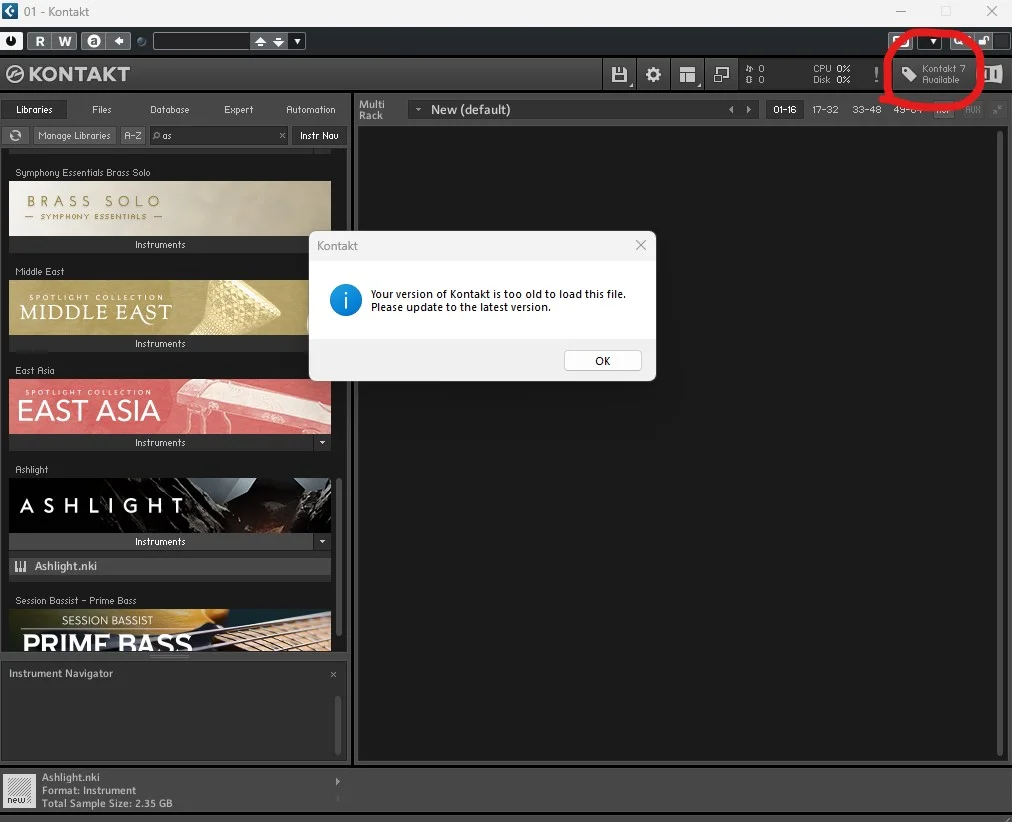1012x822 pixels.
Task: Open Ashlight library banner
Action: (170, 505)
